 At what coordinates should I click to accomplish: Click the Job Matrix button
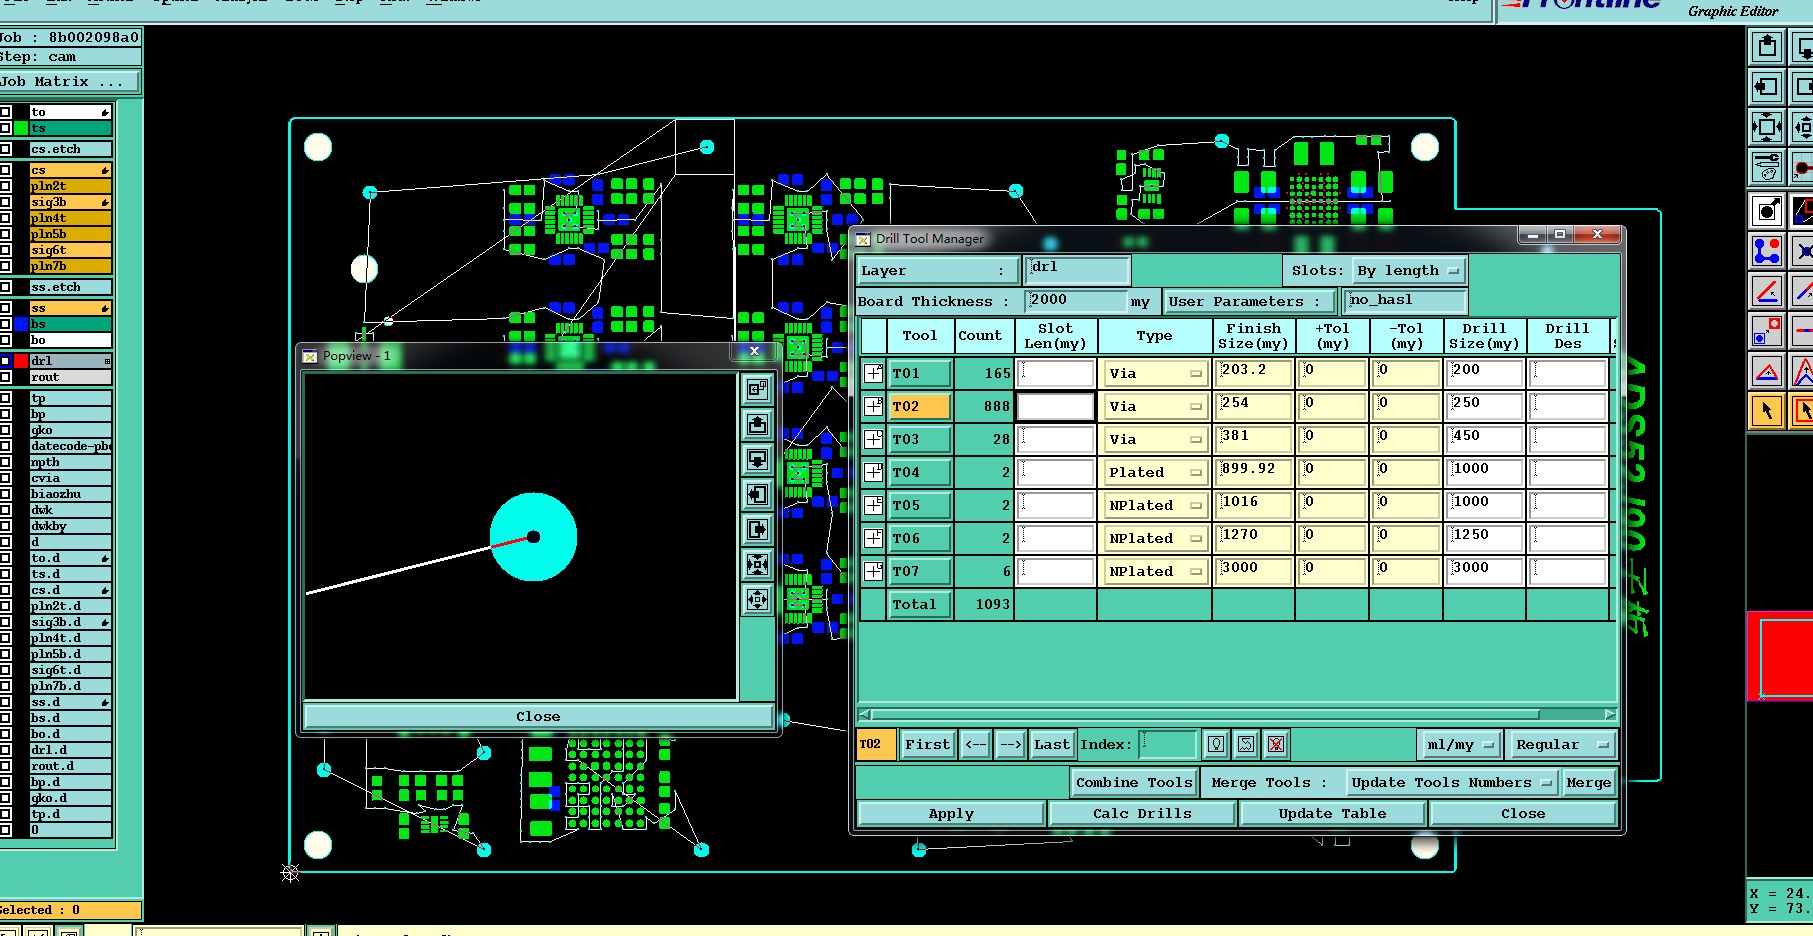coord(68,82)
